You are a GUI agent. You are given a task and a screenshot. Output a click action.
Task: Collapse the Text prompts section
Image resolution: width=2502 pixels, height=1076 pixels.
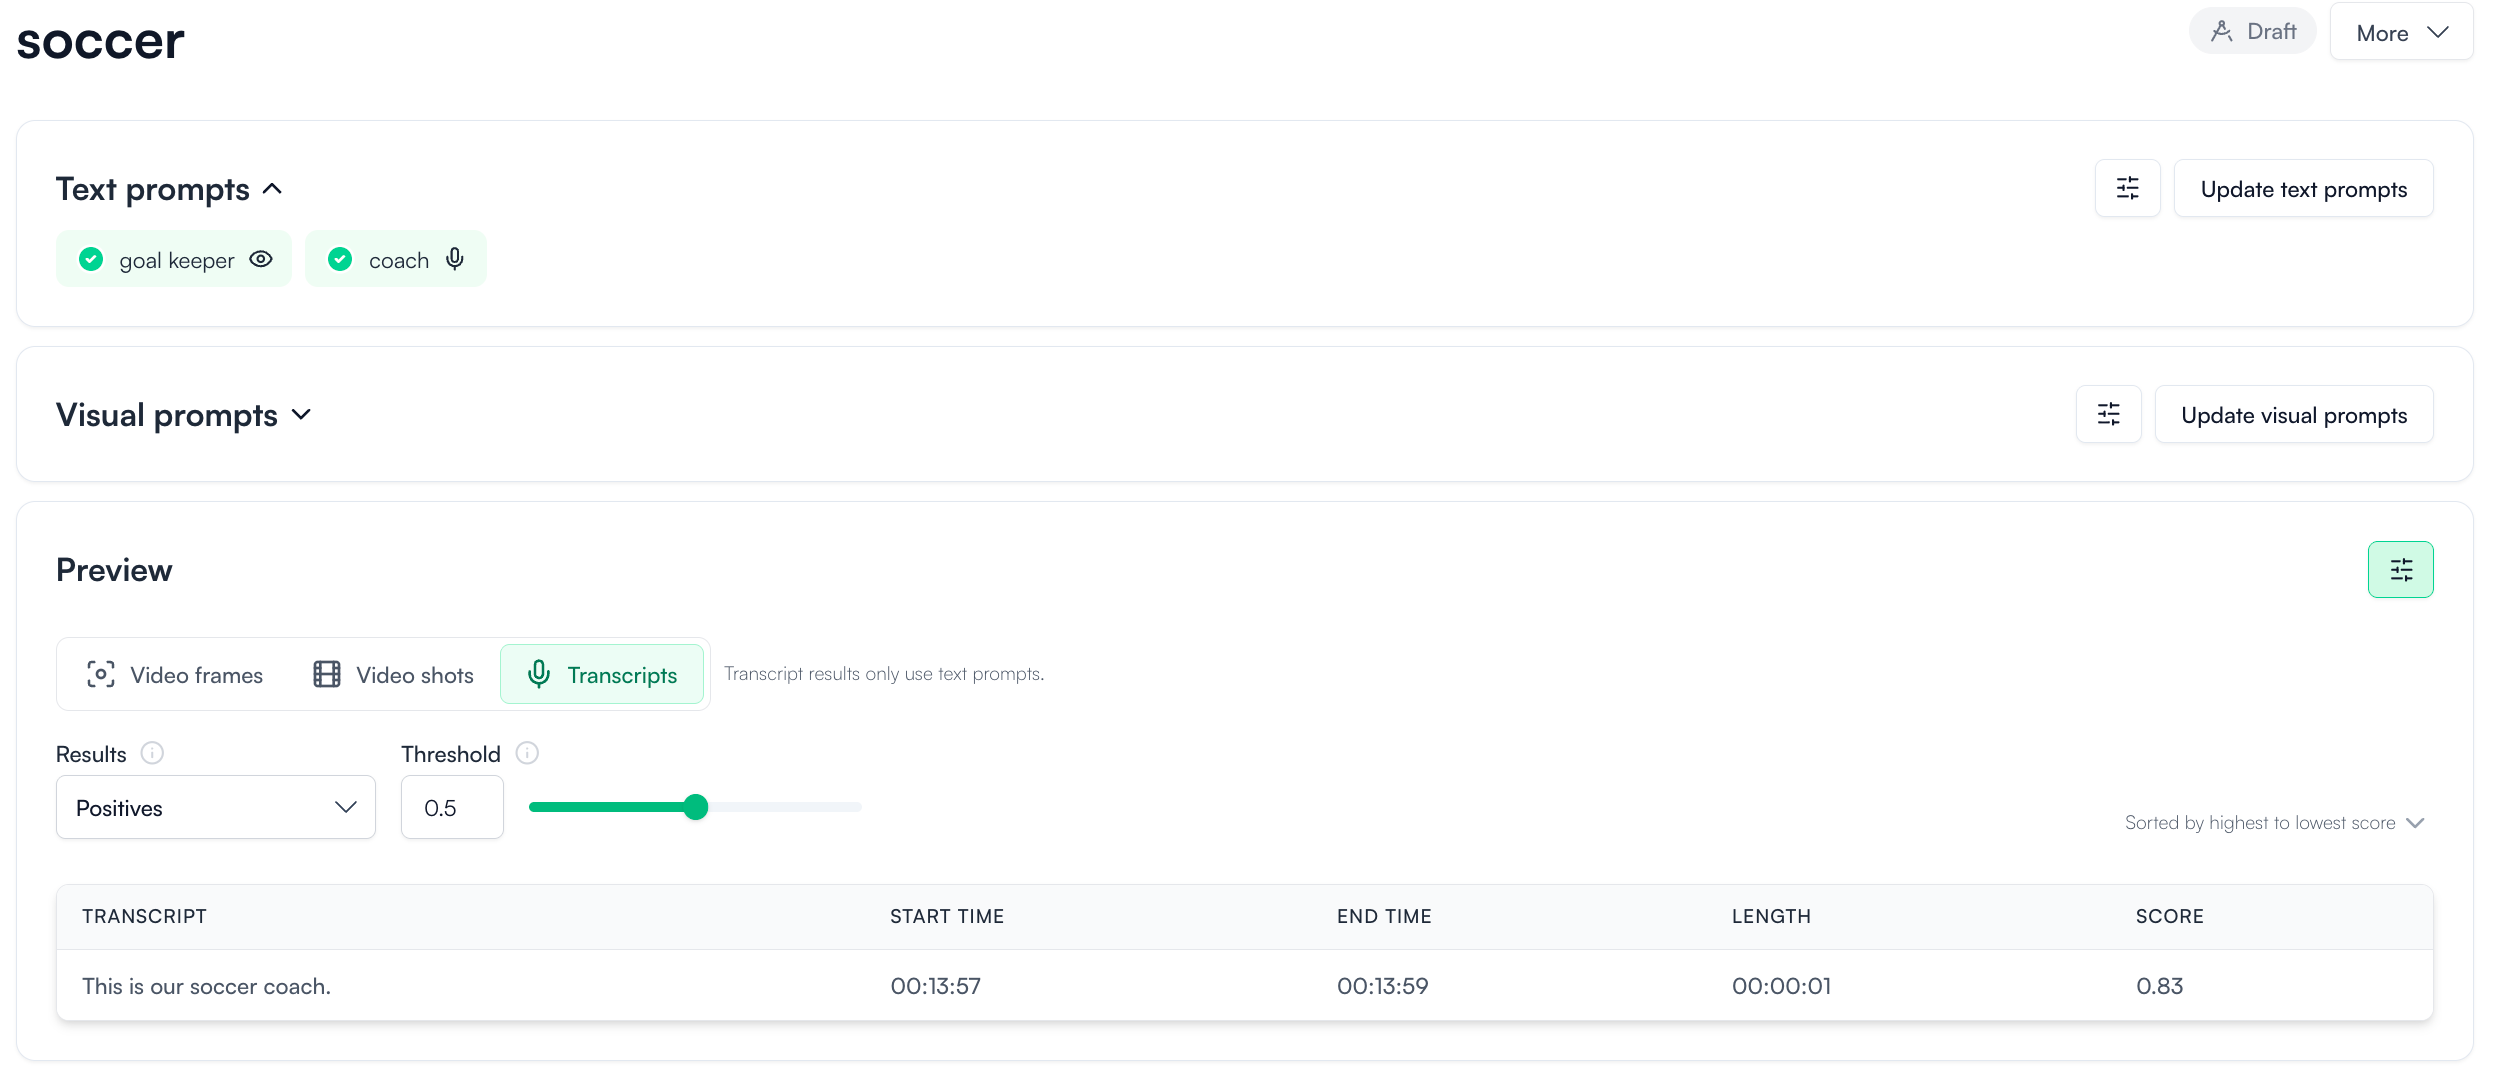pos(272,189)
